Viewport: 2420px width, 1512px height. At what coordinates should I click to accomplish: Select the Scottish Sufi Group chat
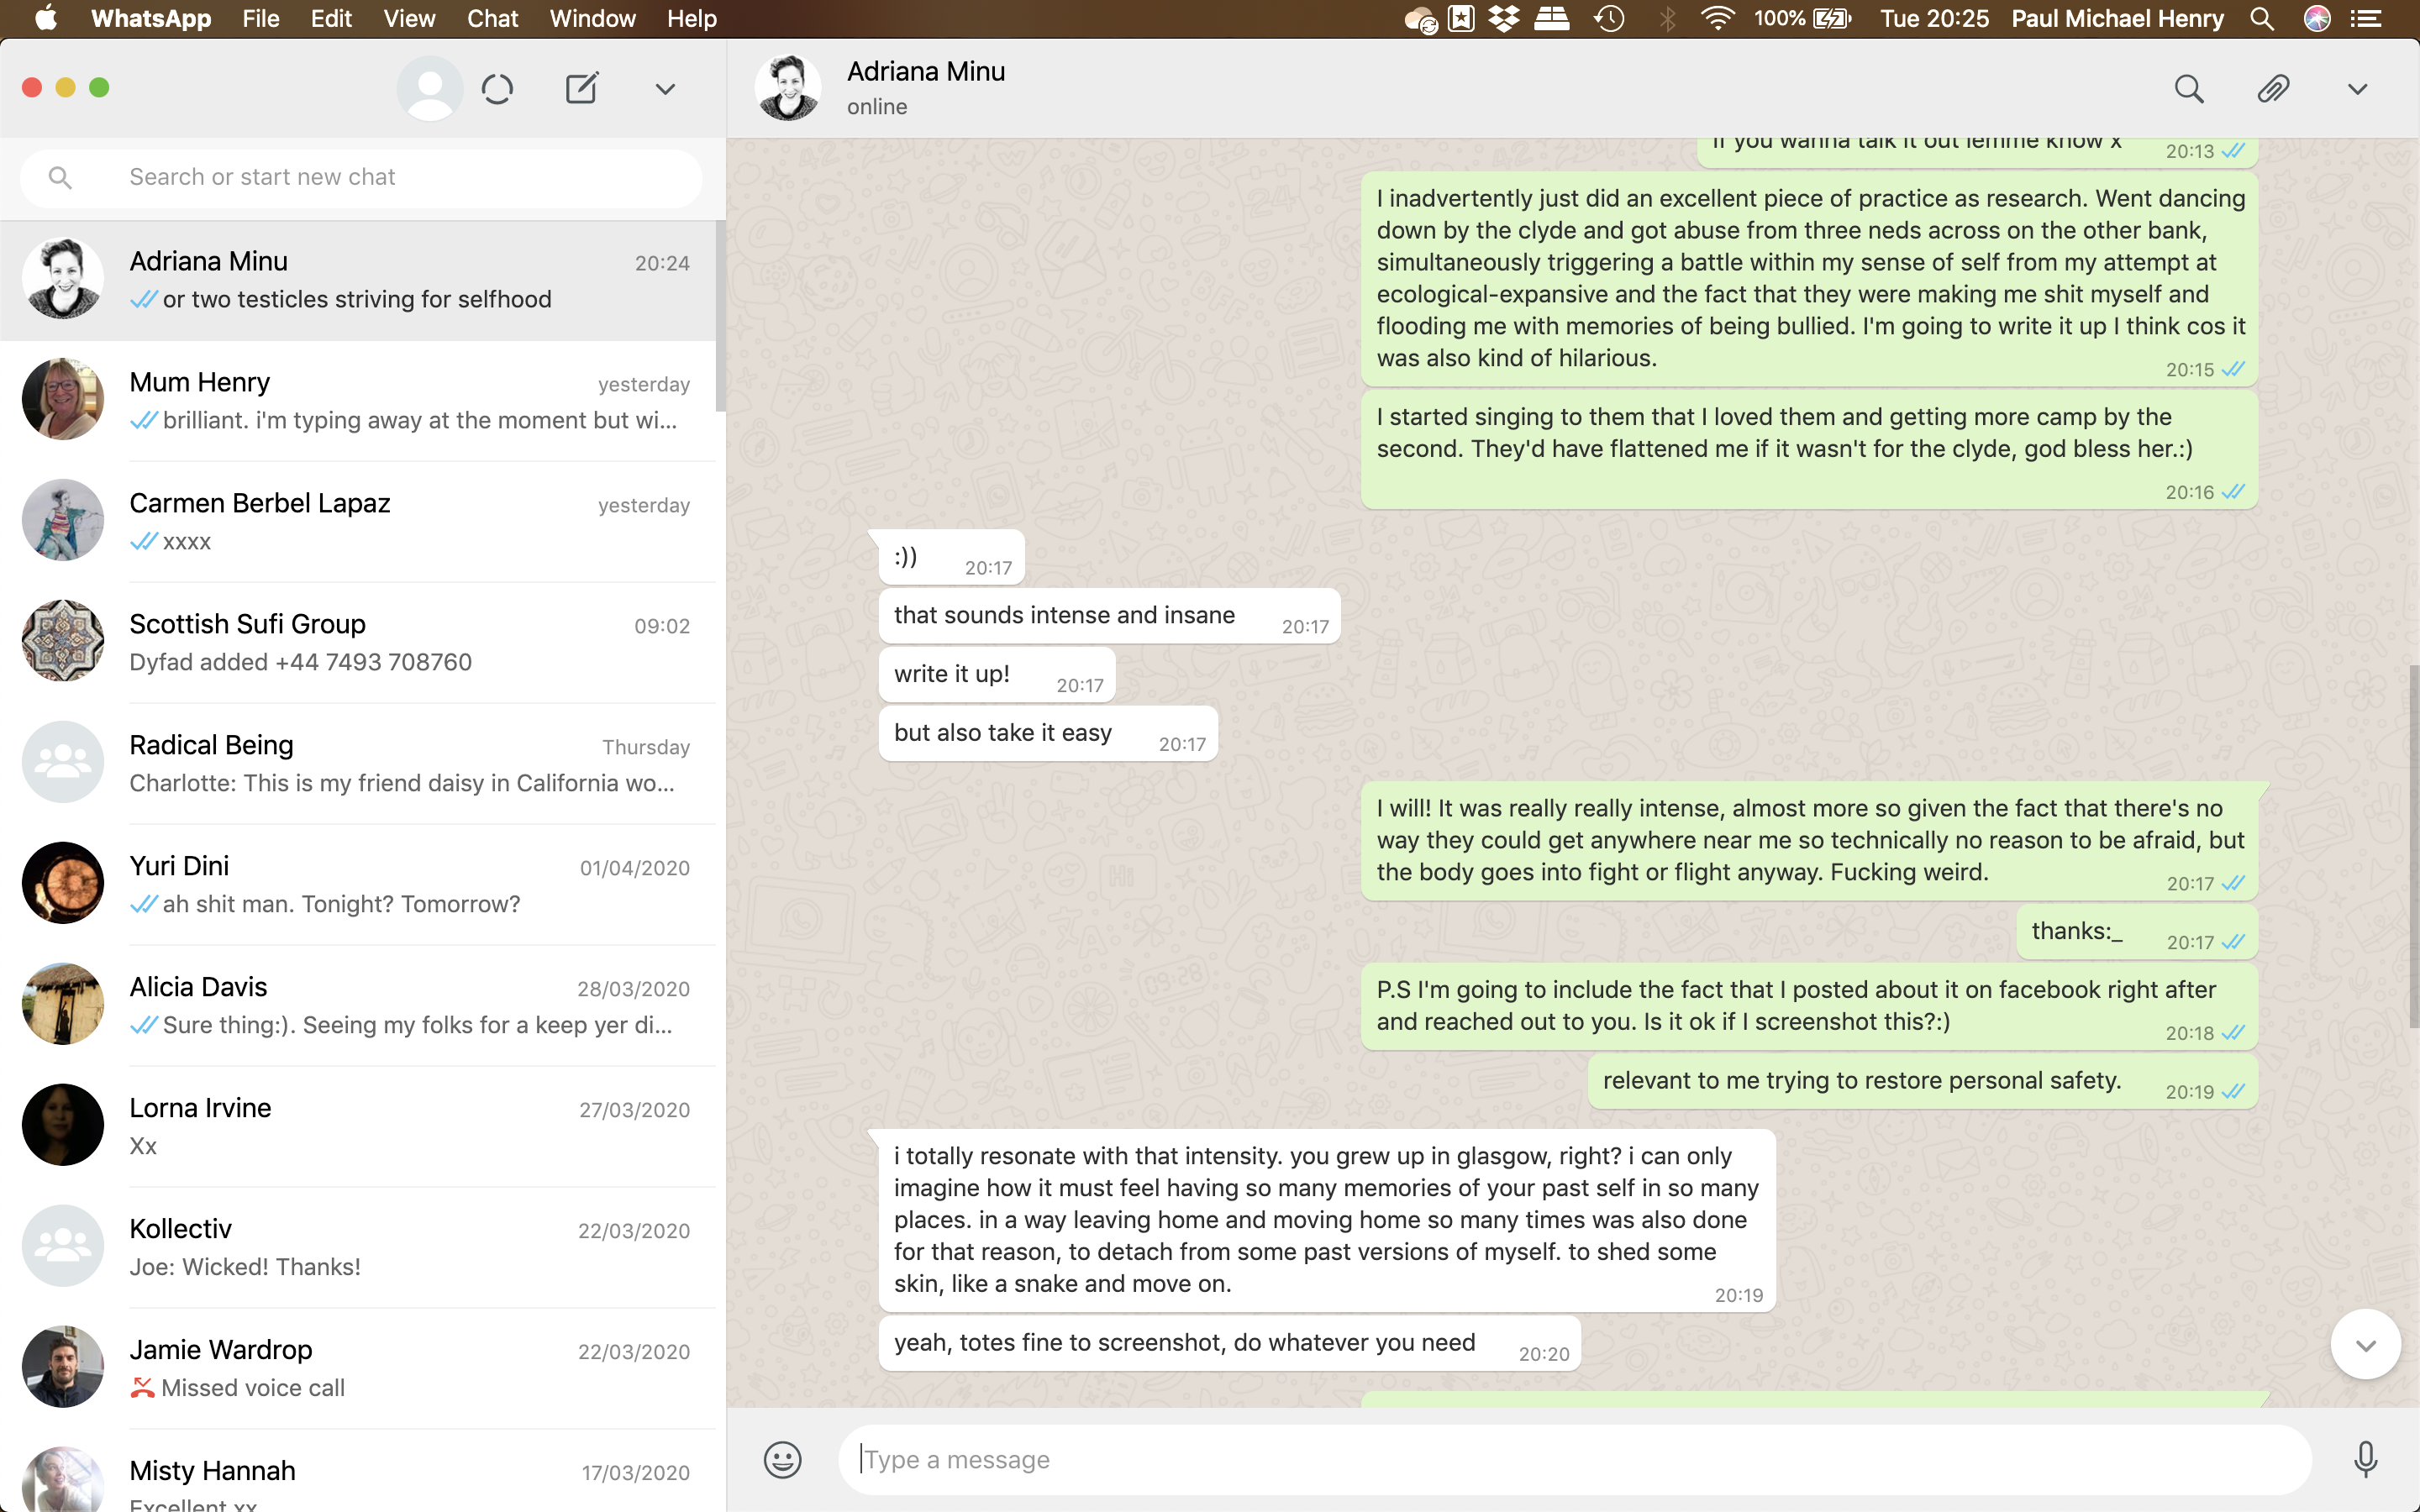click(x=360, y=643)
